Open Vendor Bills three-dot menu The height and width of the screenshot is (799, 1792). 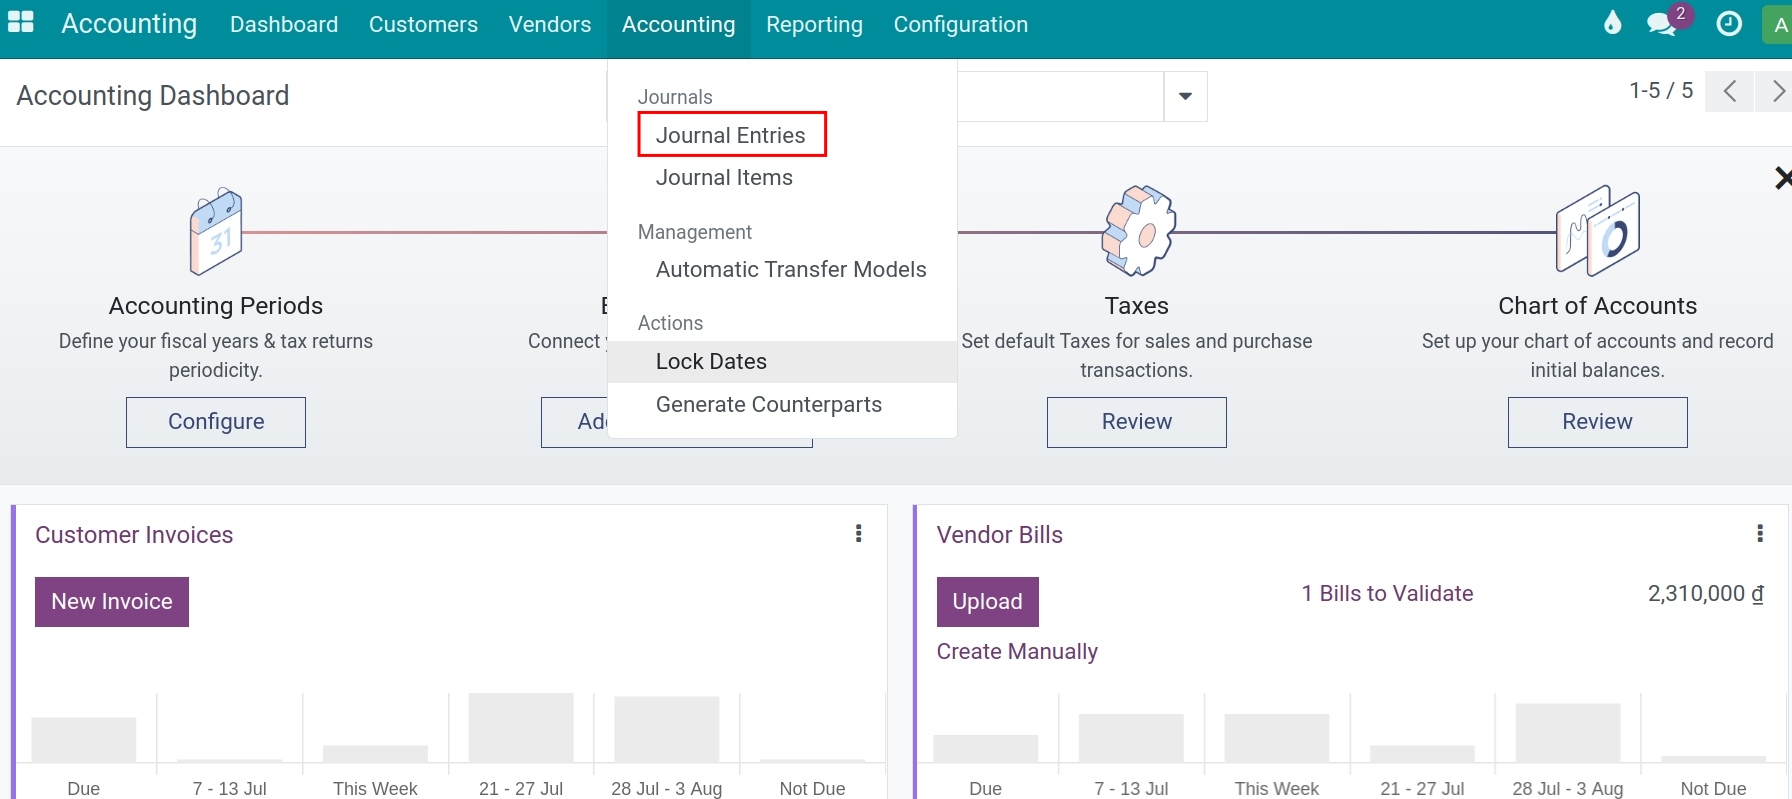coord(1760,533)
